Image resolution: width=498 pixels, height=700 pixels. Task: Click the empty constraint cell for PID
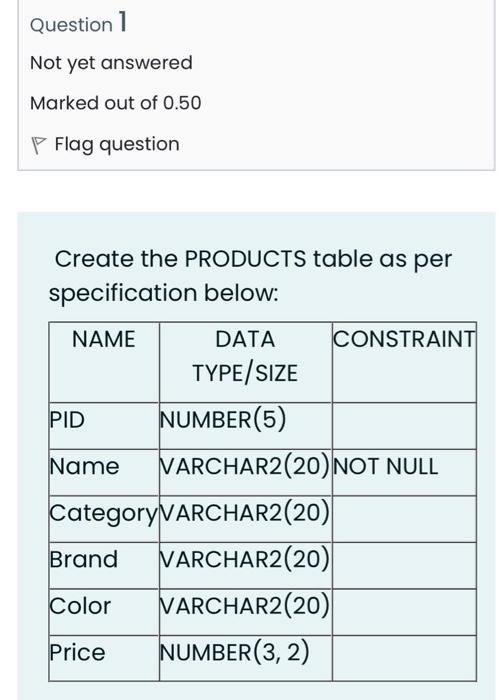pyautogui.click(x=404, y=425)
